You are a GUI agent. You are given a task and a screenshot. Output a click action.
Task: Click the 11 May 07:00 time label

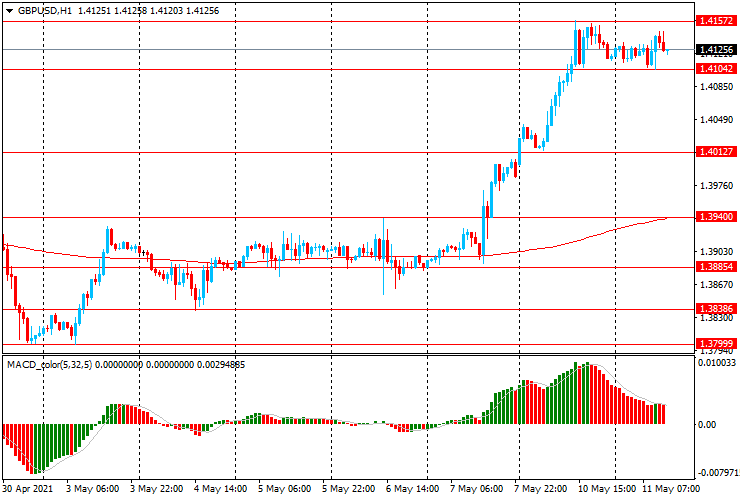pos(672,490)
